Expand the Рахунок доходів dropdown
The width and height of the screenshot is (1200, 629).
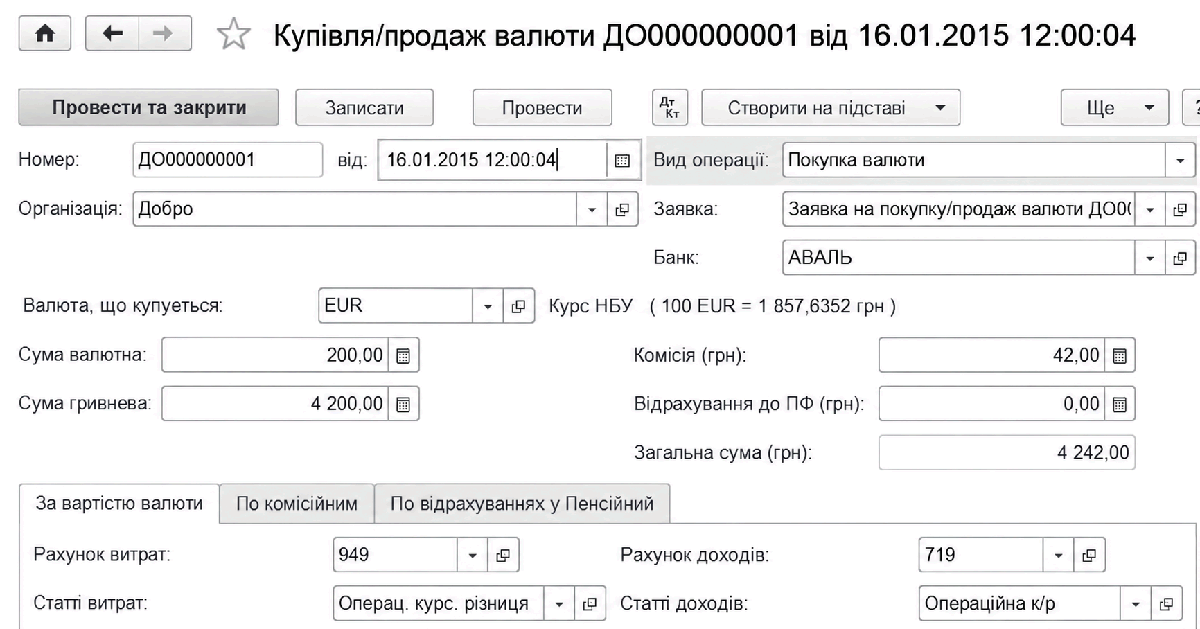(1060, 554)
